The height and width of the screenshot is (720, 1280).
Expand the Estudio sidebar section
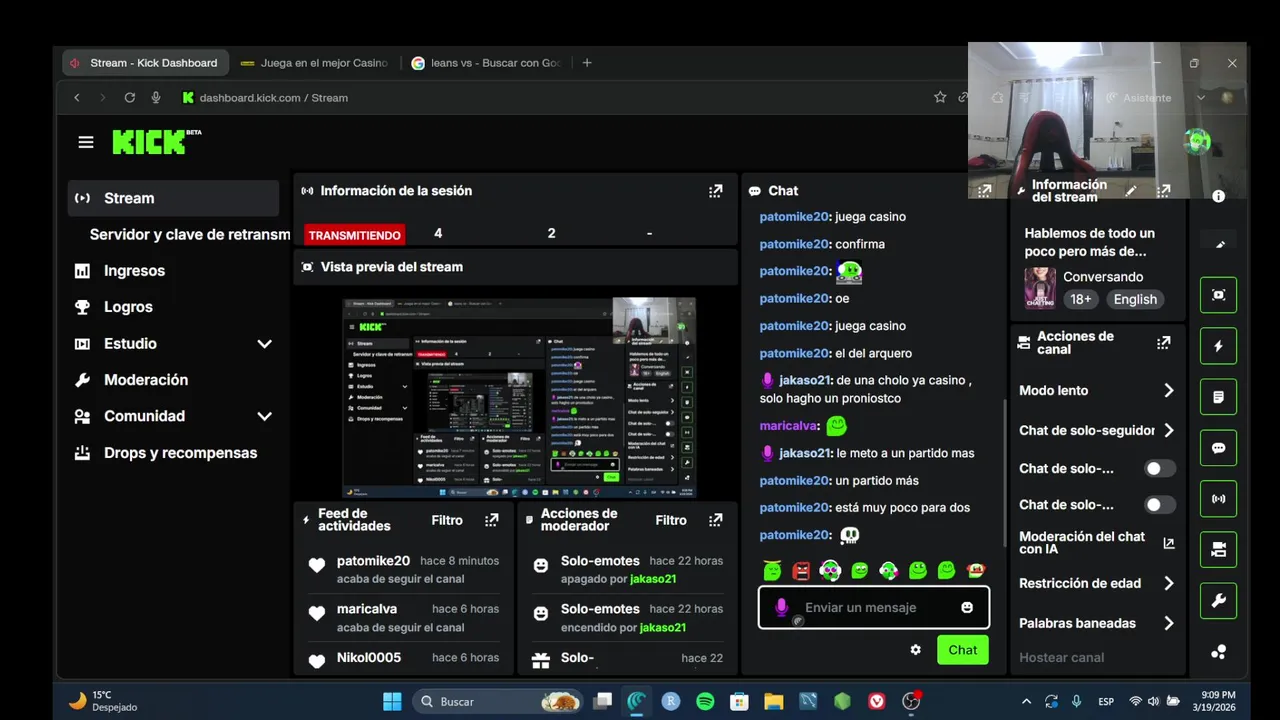click(264, 344)
